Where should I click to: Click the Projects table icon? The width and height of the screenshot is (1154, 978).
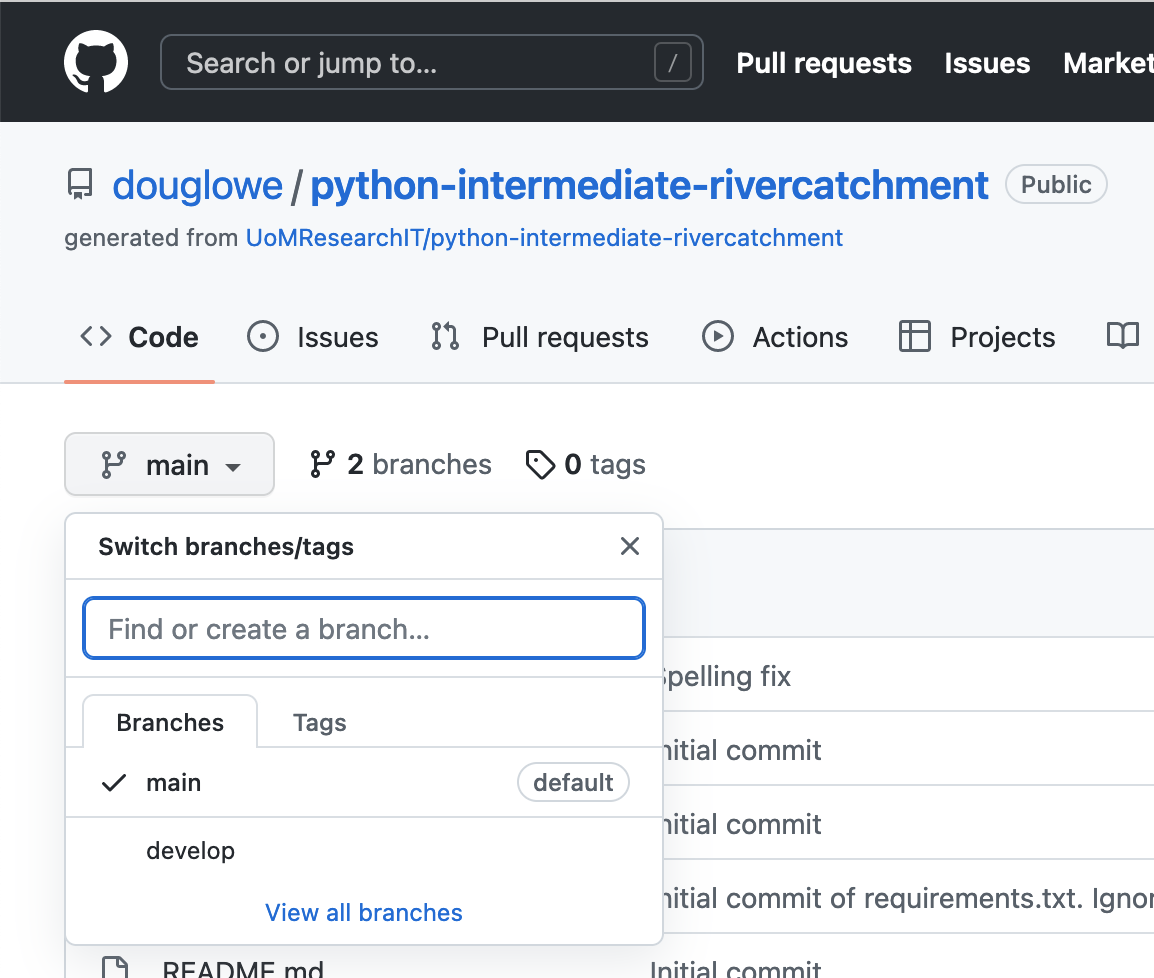915,336
